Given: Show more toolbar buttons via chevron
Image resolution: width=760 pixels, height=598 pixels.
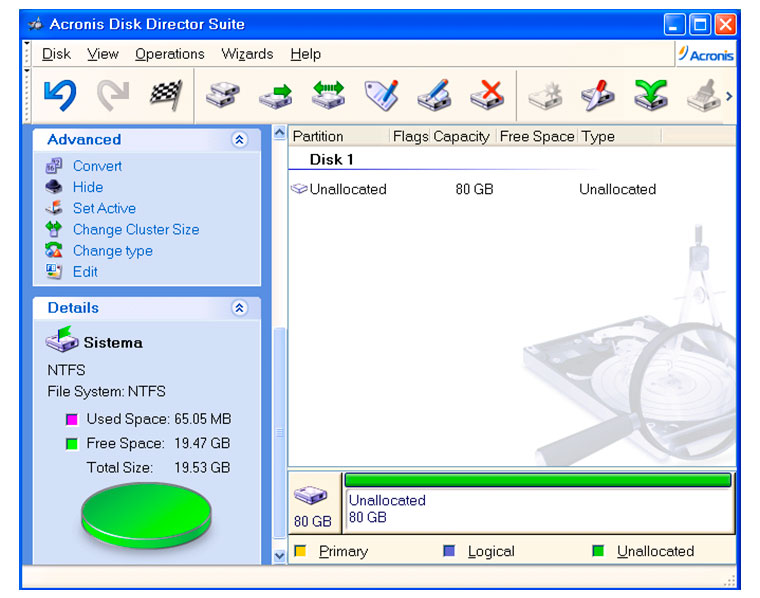Looking at the screenshot, I should [x=729, y=96].
